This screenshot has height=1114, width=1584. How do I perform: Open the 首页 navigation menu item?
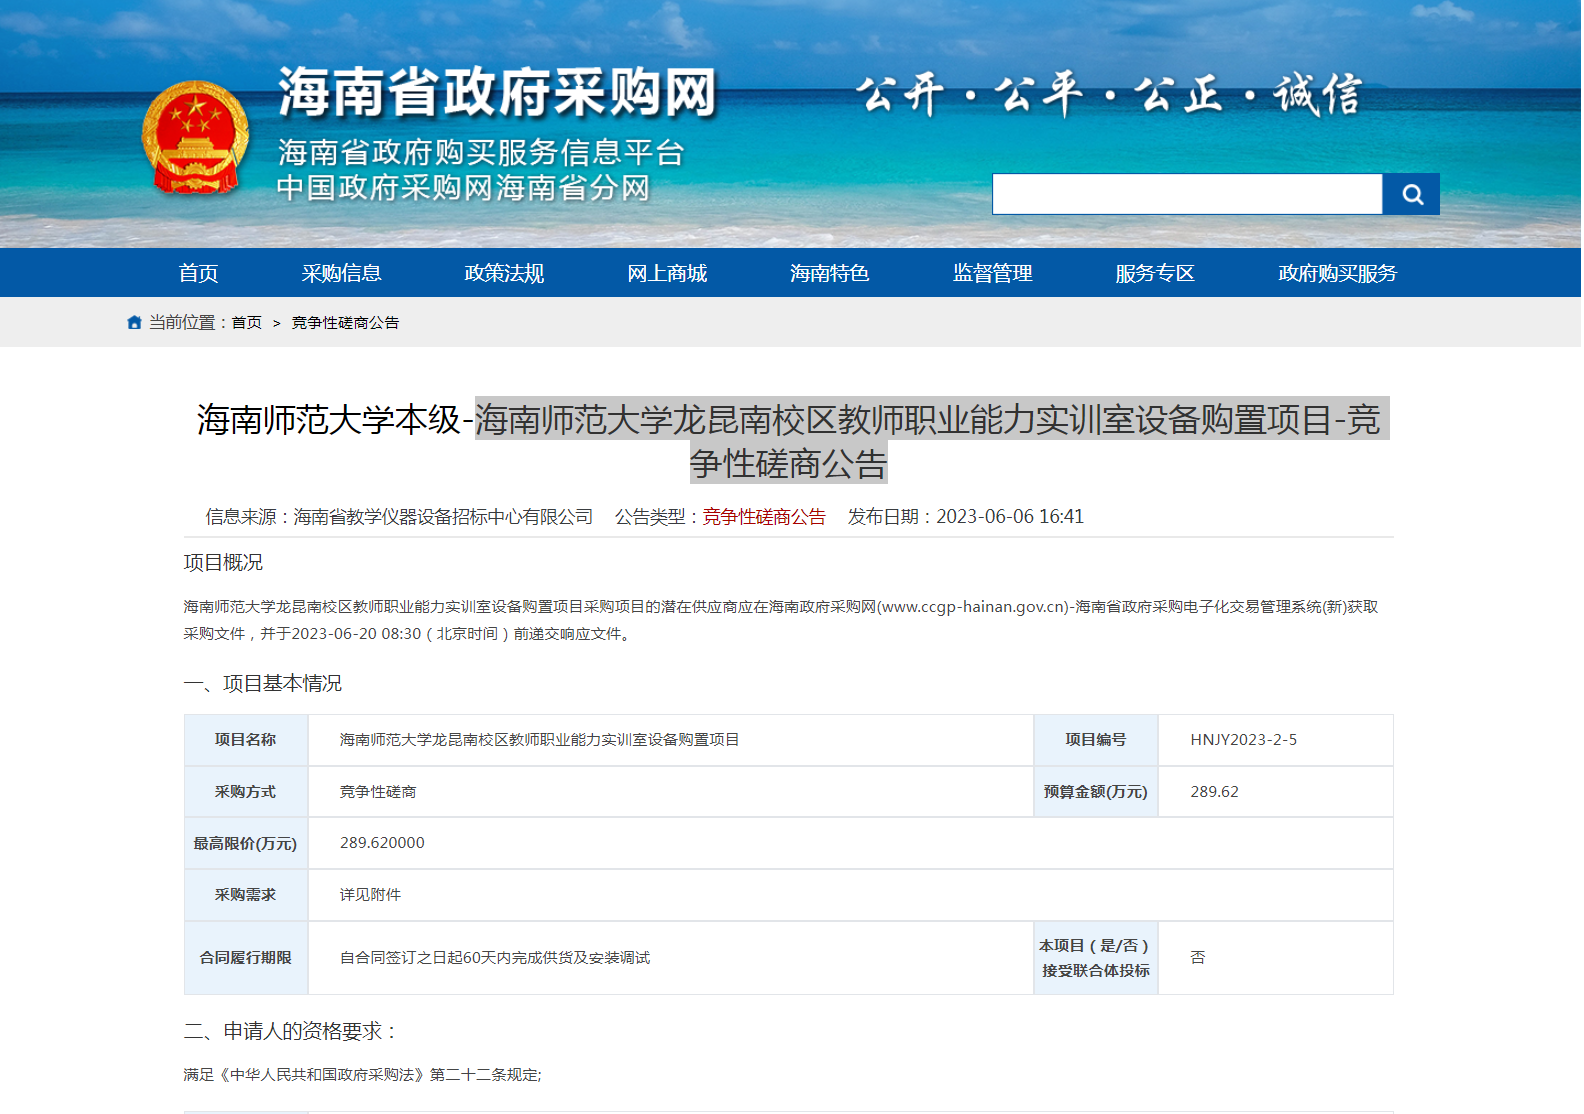pyautogui.click(x=198, y=273)
